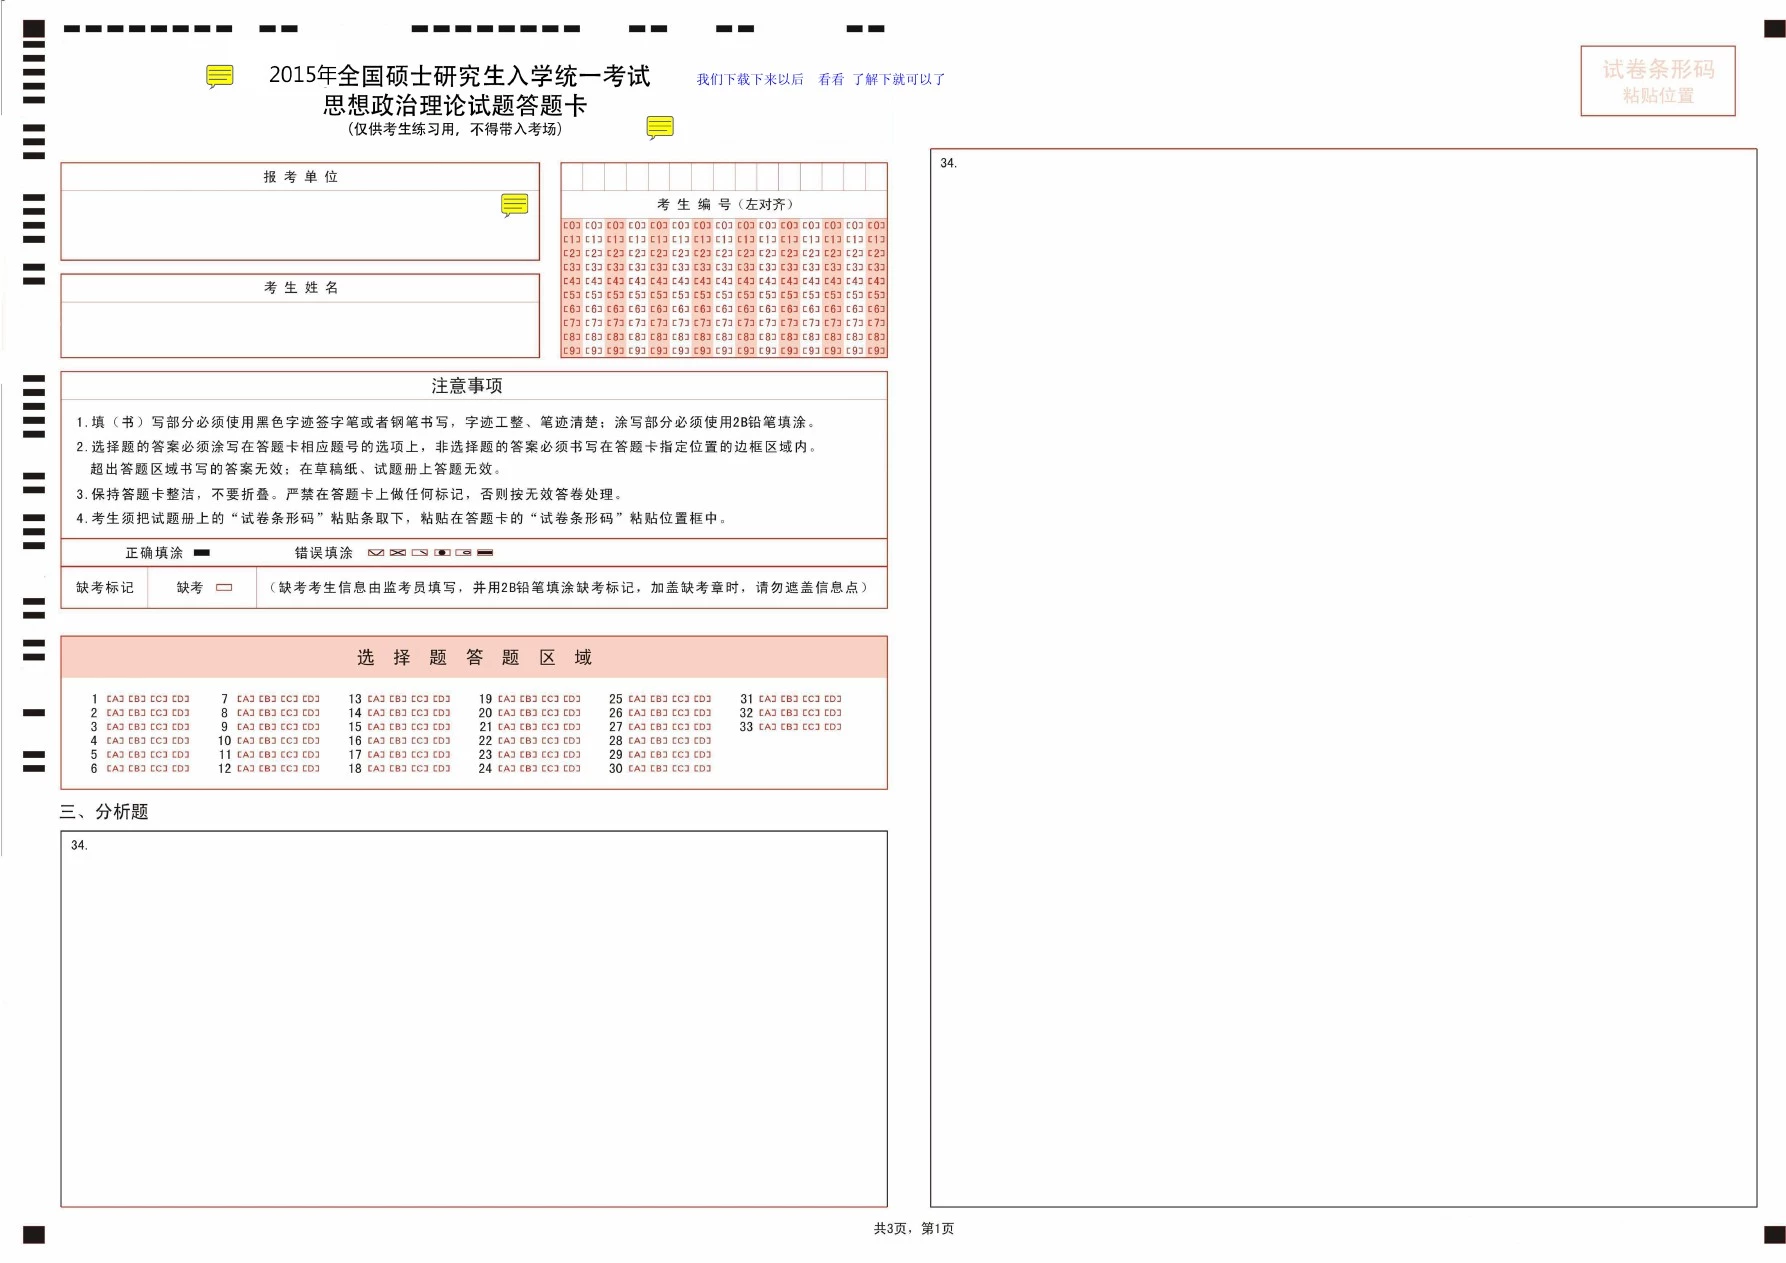Image resolution: width=1786 pixels, height=1263 pixels.
Task: Open the yellow comment note after 不得带入考场
Action: point(660,127)
